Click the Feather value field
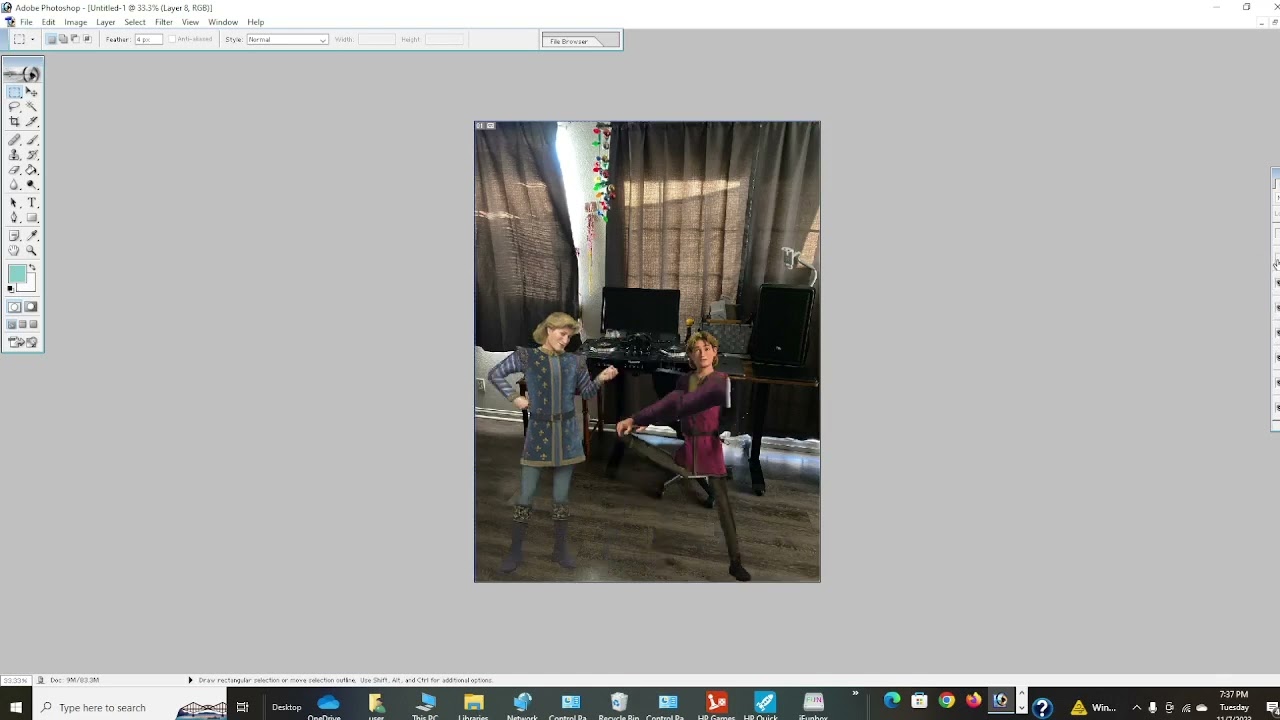 click(148, 39)
